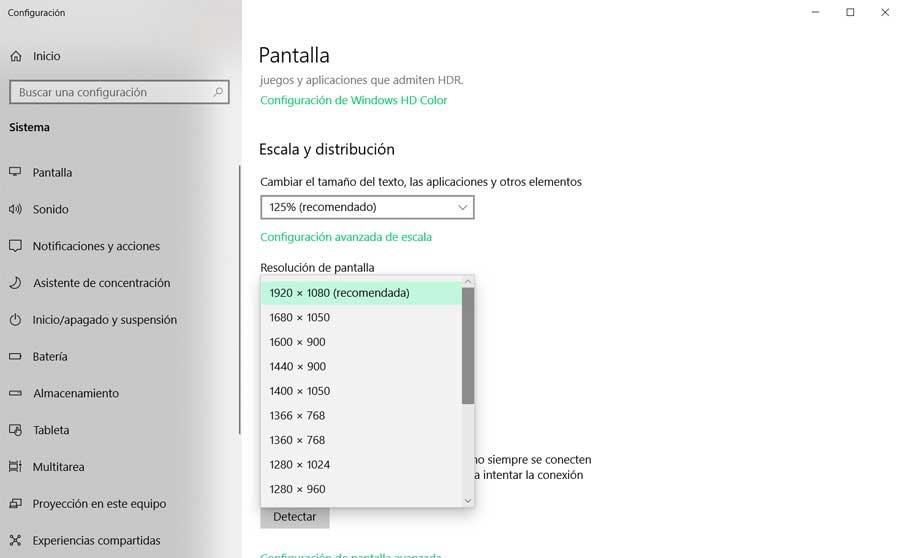This screenshot has height=558, width=900.
Task: Select the 1280 × 960 resolution
Action: pyautogui.click(x=361, y=489)
